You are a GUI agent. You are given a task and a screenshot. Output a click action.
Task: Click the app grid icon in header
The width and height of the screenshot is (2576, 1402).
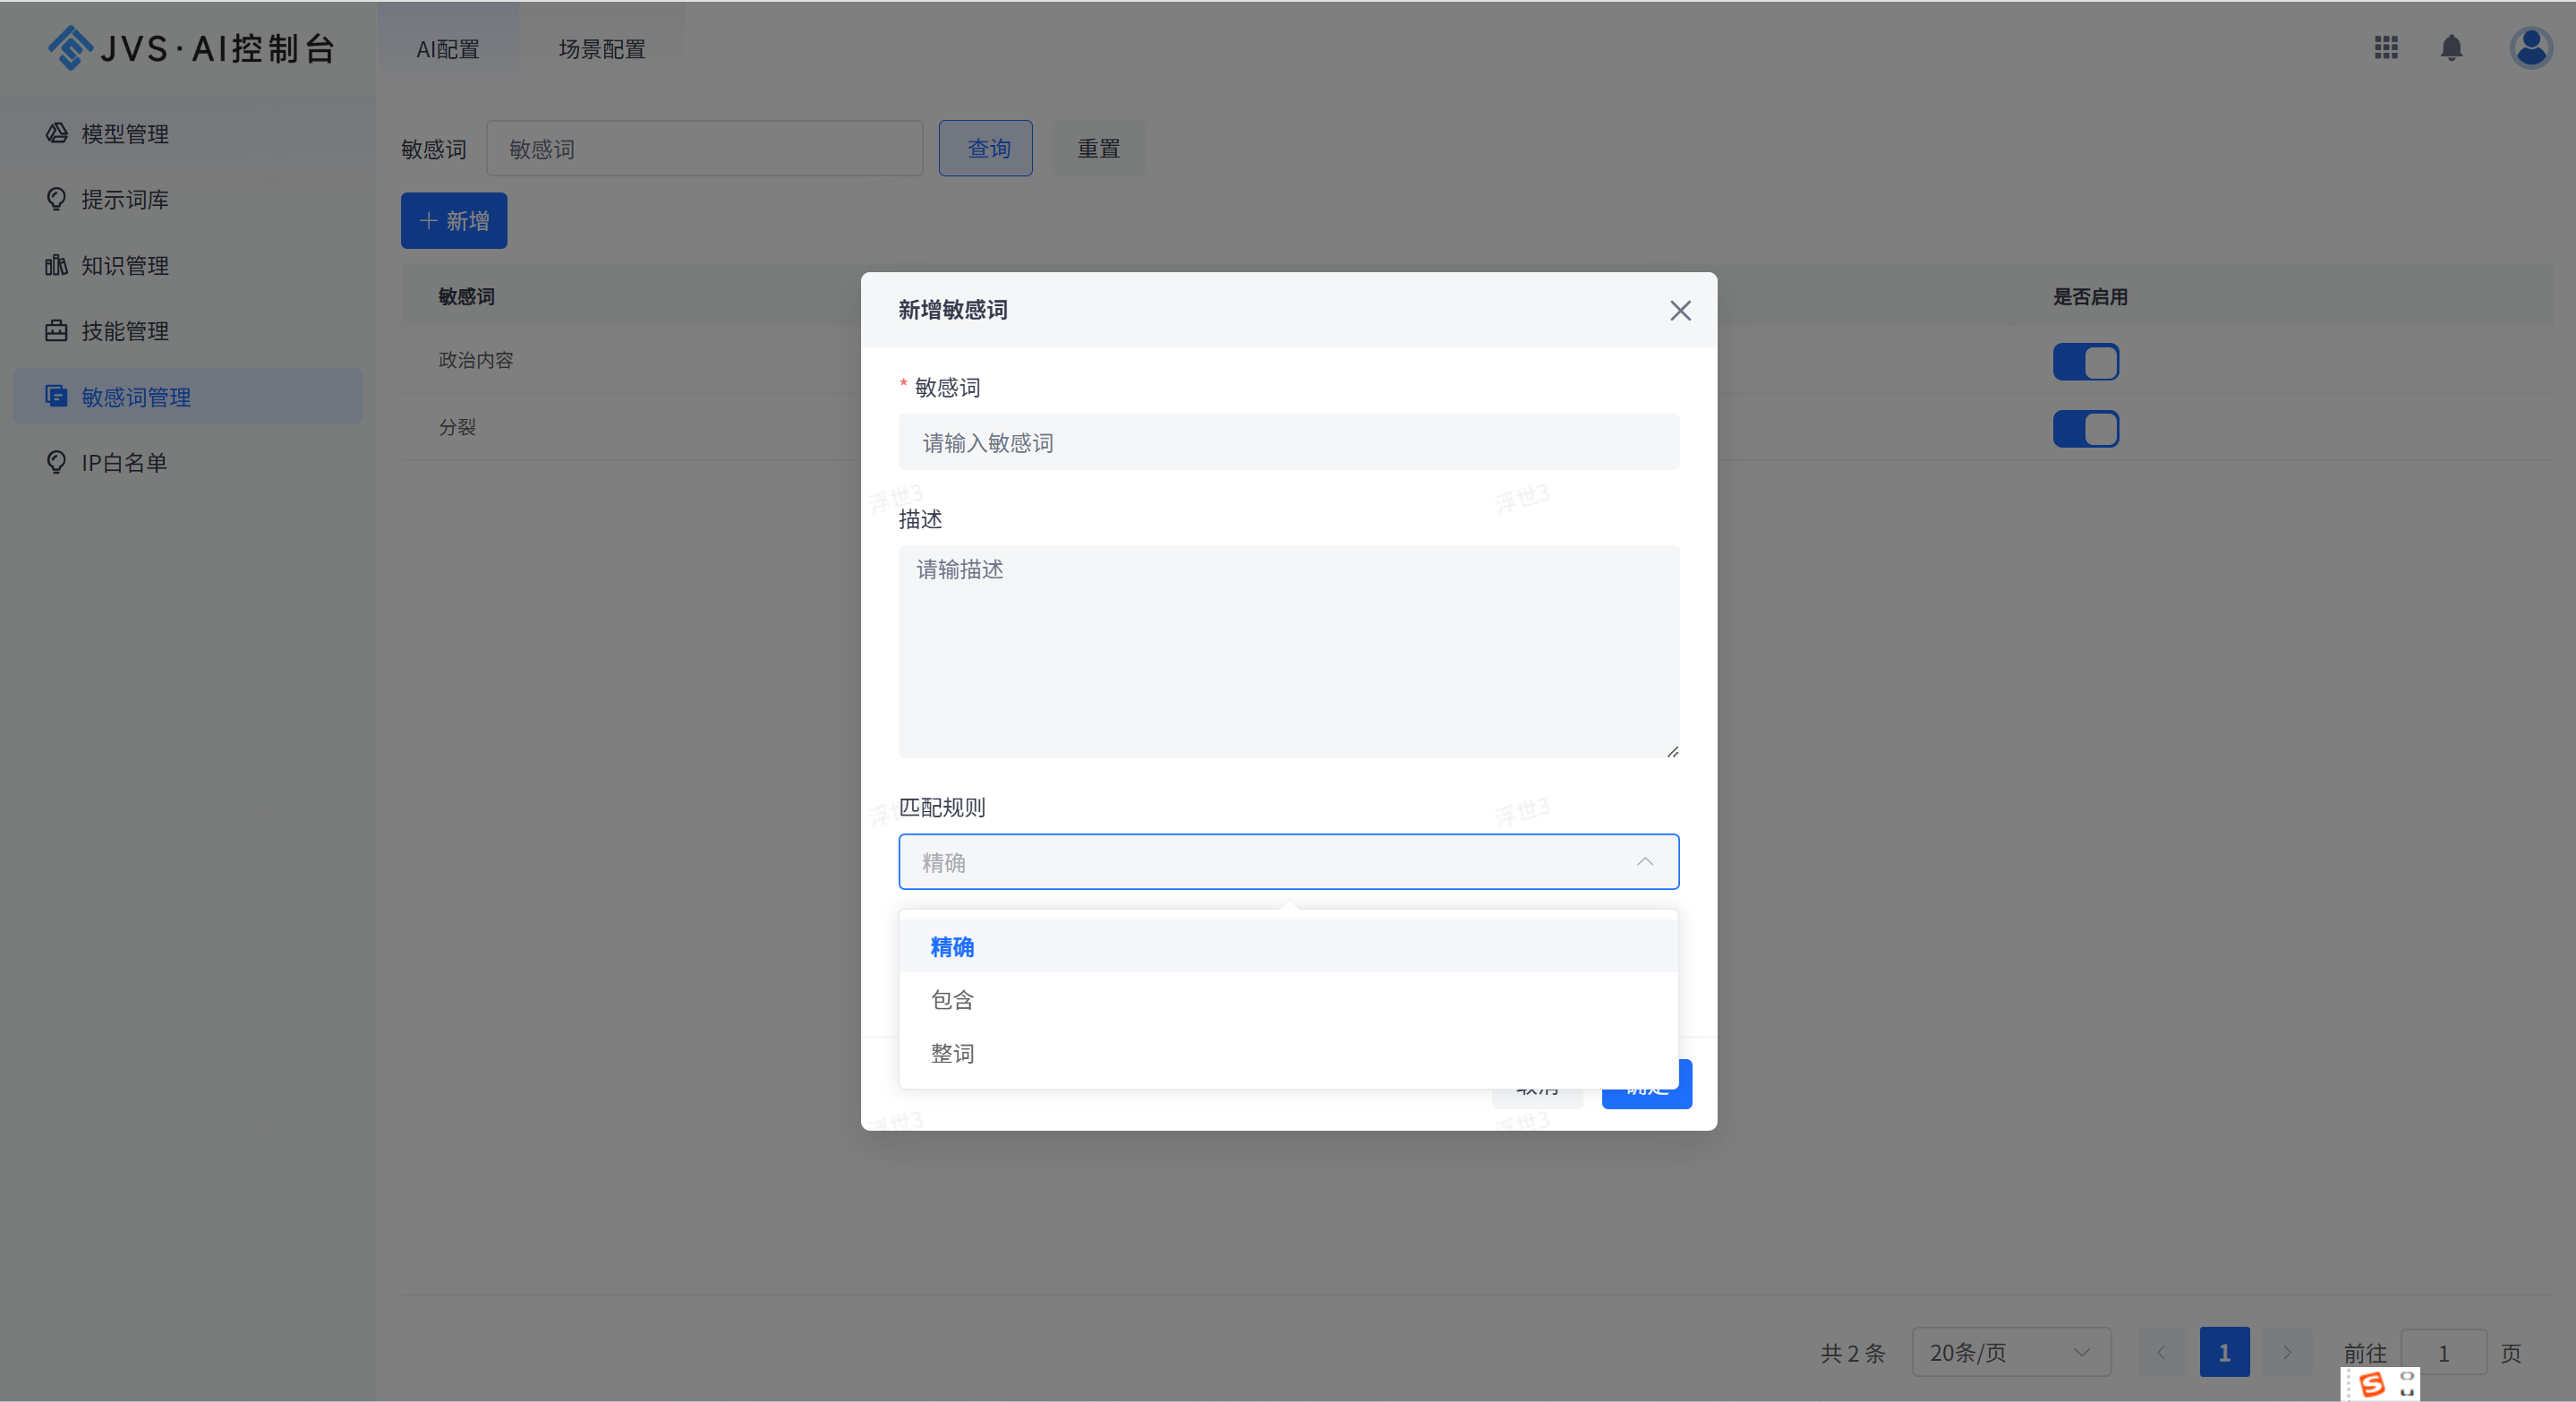click(2386, 47)
